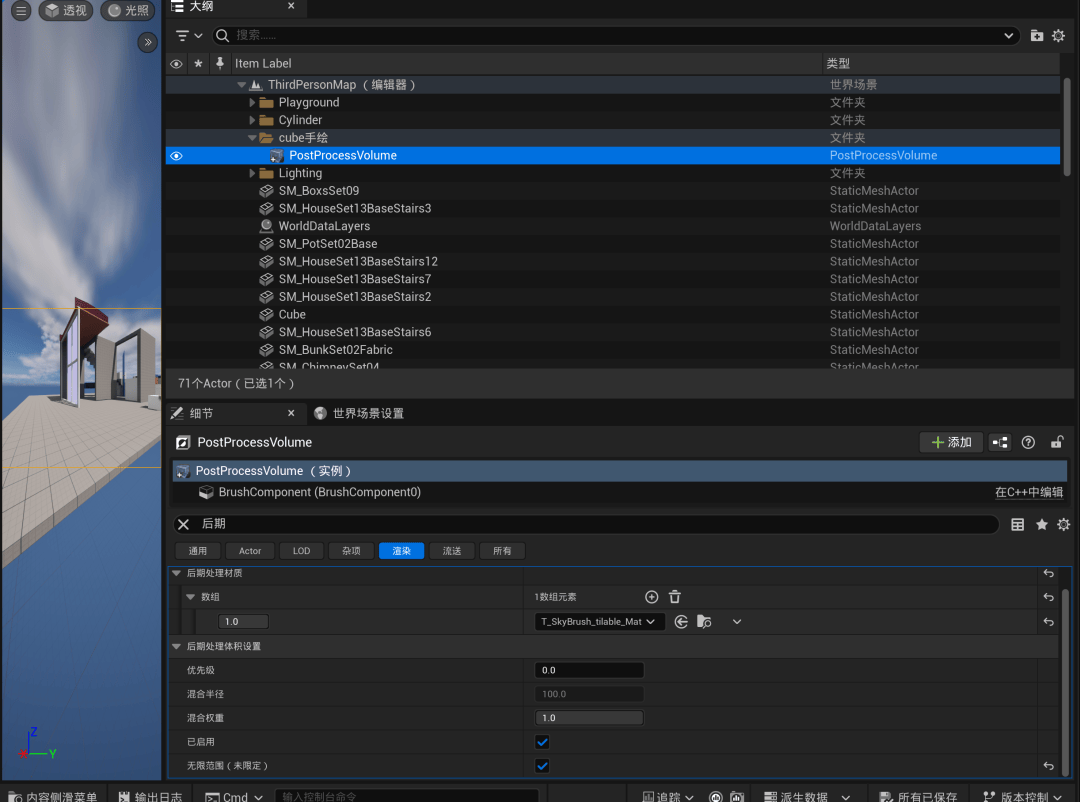The width and height of the screenshot is (1080, 802).
Task: Open the Output Log (输出日志)
Action: (150, 796)
